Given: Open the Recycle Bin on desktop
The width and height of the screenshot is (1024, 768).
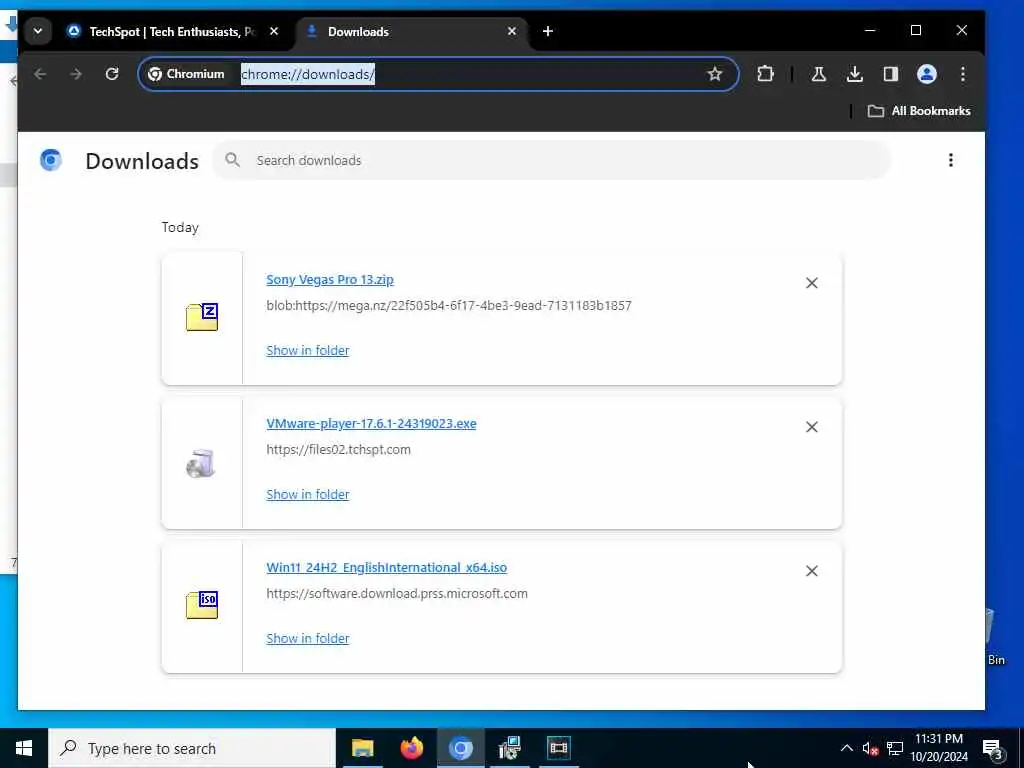Looking at the screenshot, I should (996, 637).
